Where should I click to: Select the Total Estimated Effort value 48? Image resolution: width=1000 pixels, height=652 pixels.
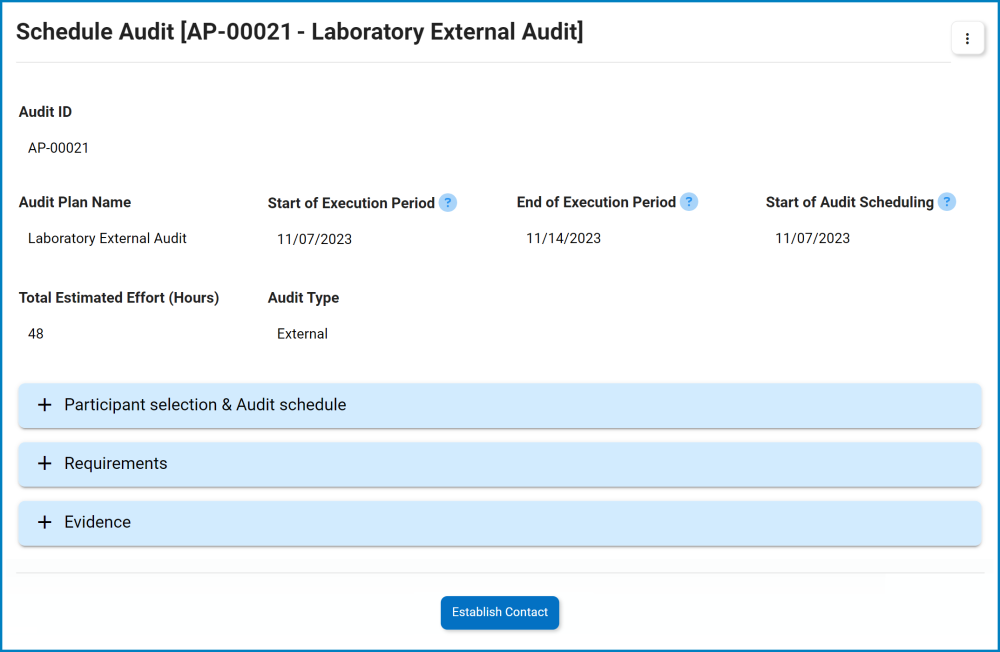[35, 333]
